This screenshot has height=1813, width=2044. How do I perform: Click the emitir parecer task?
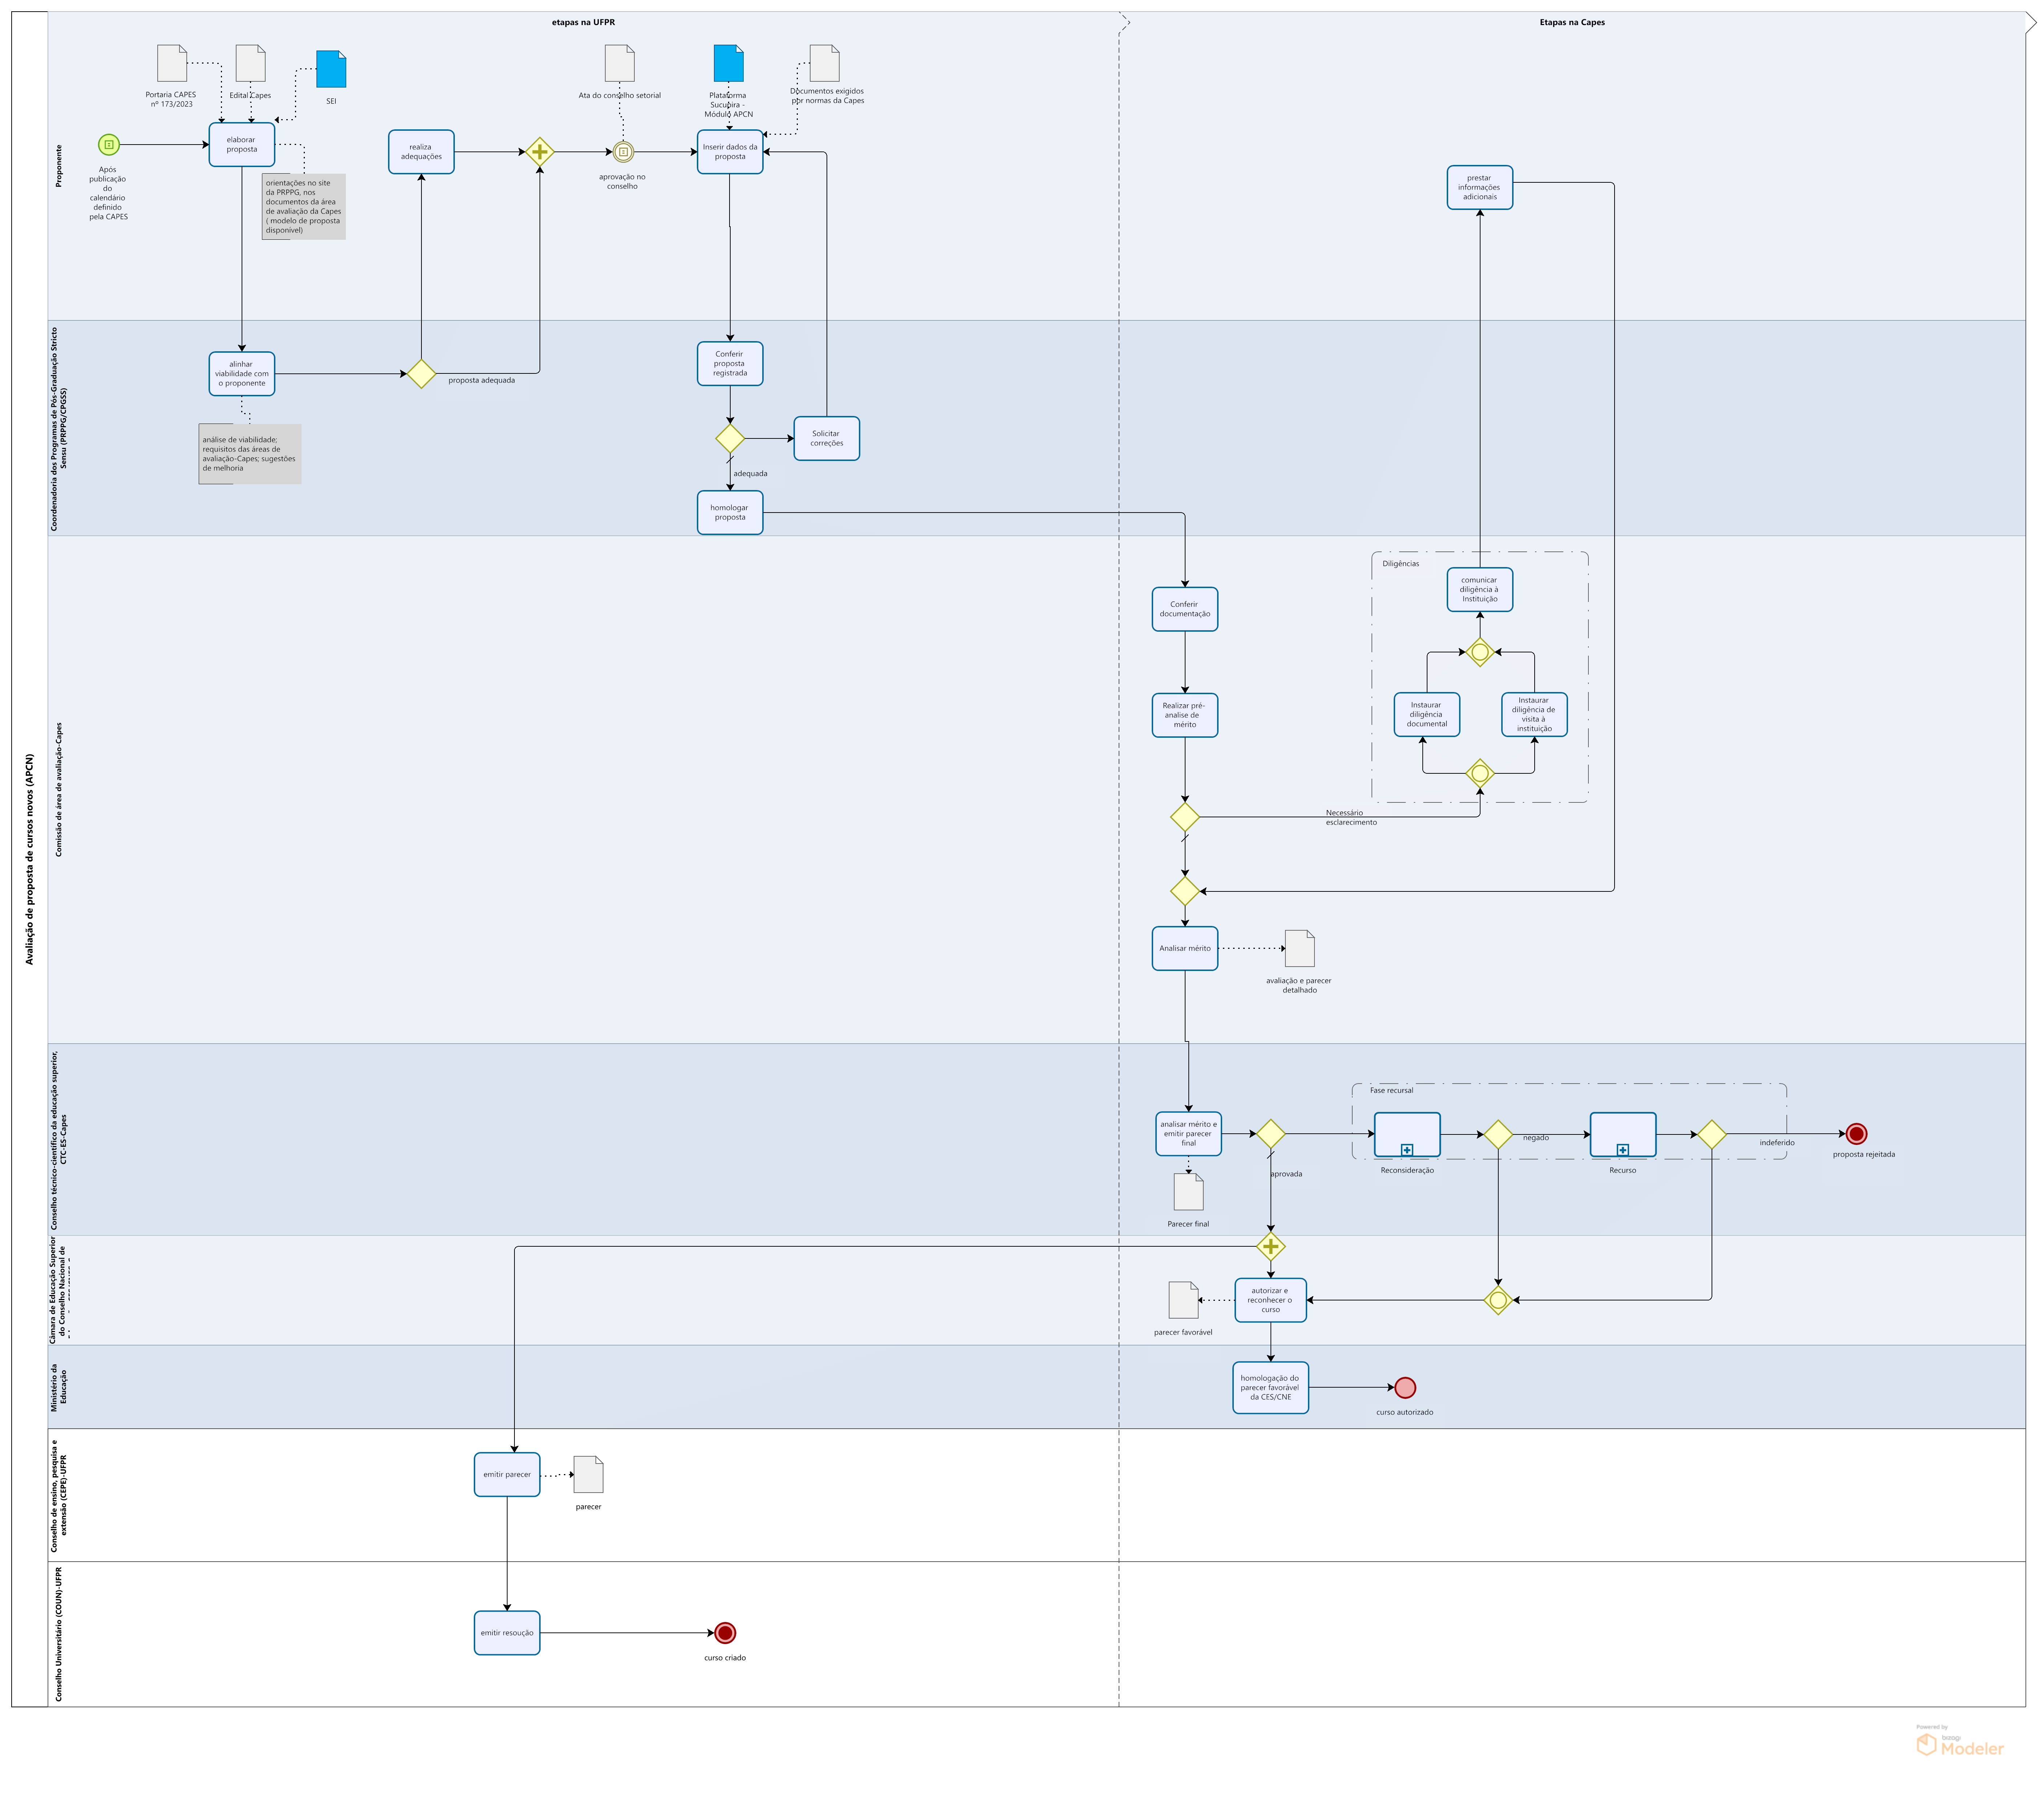coord(507,1474)
